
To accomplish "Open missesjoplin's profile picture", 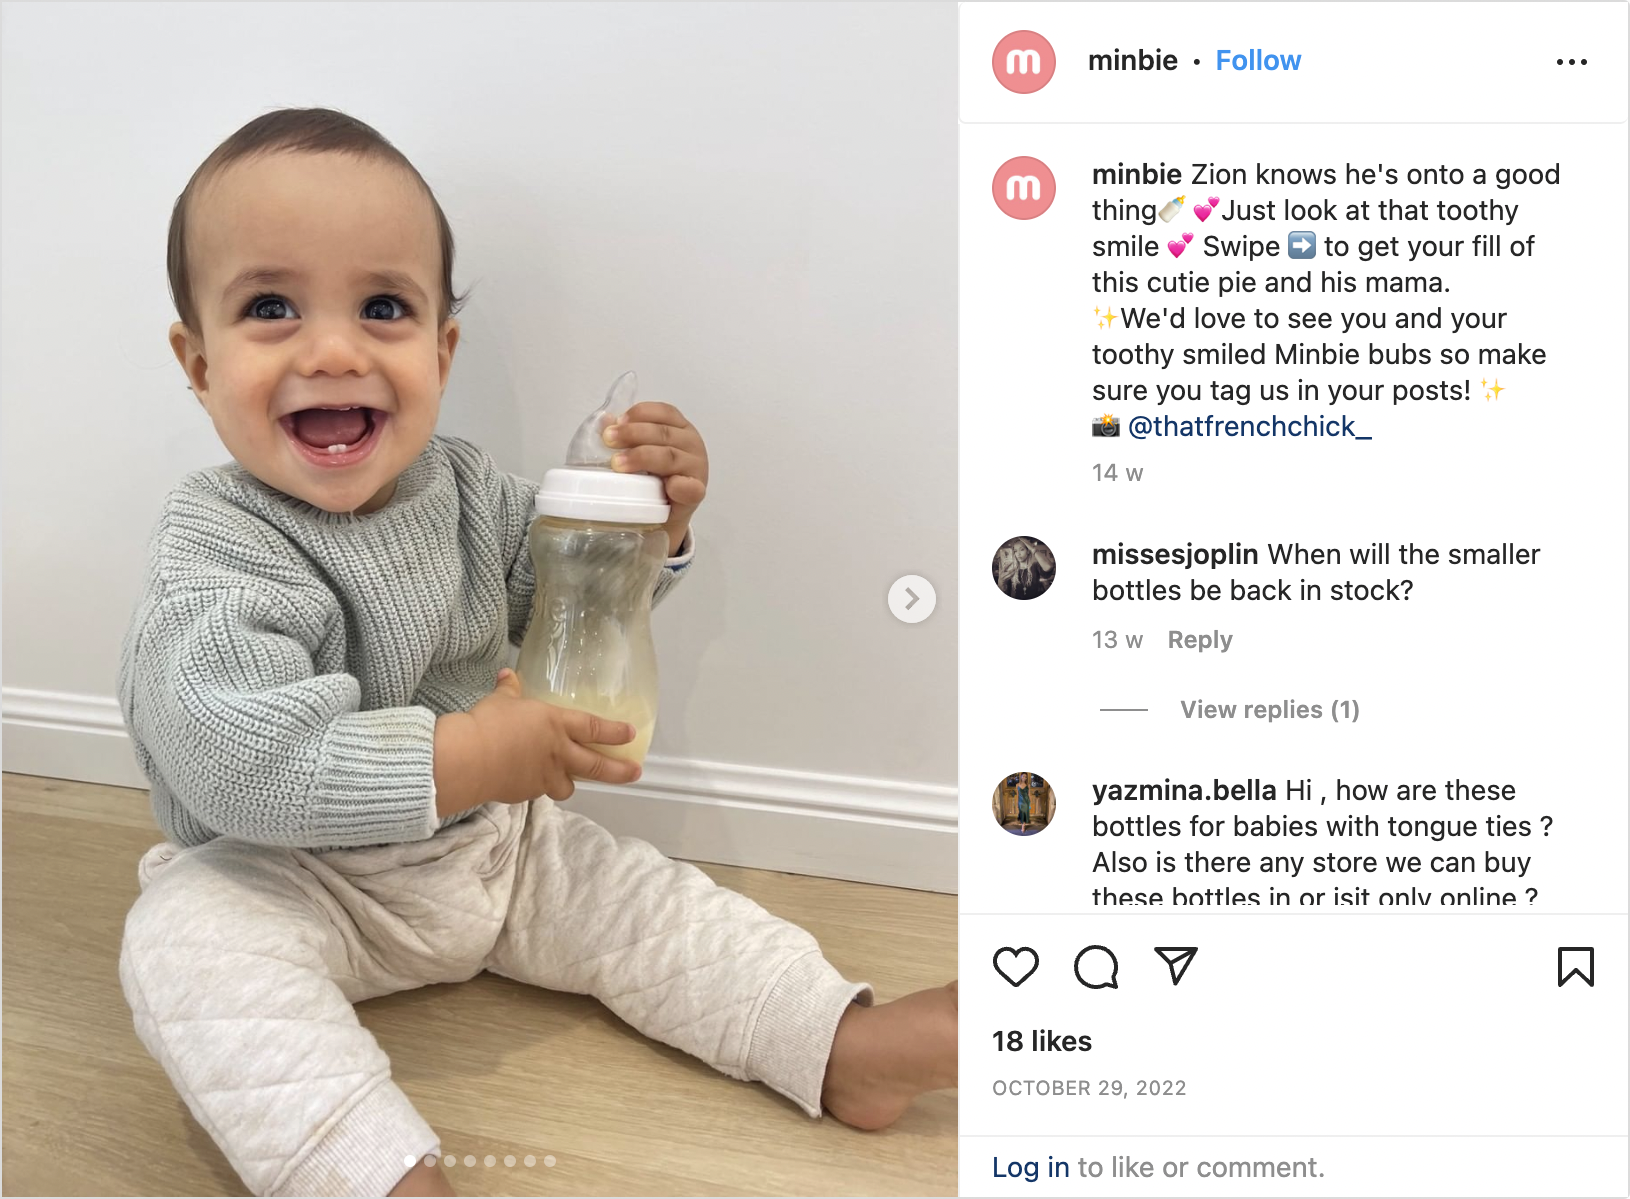I will (x=1023, y=568).
